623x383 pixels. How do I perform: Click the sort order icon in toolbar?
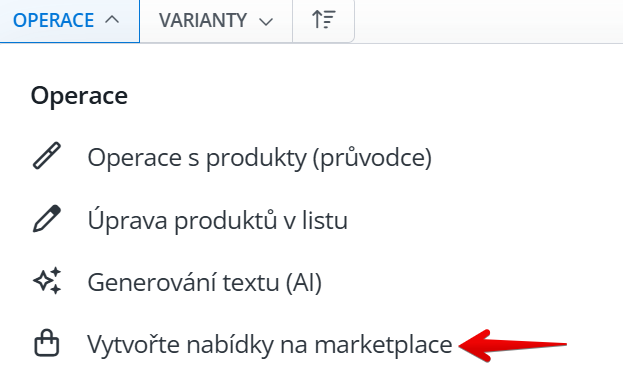(324, 19)
